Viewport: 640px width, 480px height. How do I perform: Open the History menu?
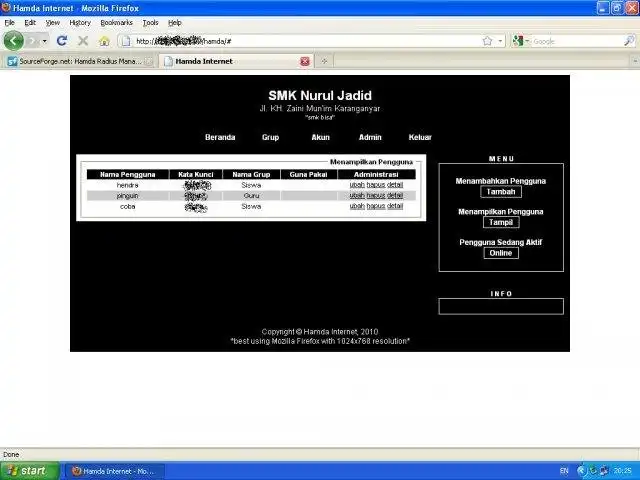point(80,23)
